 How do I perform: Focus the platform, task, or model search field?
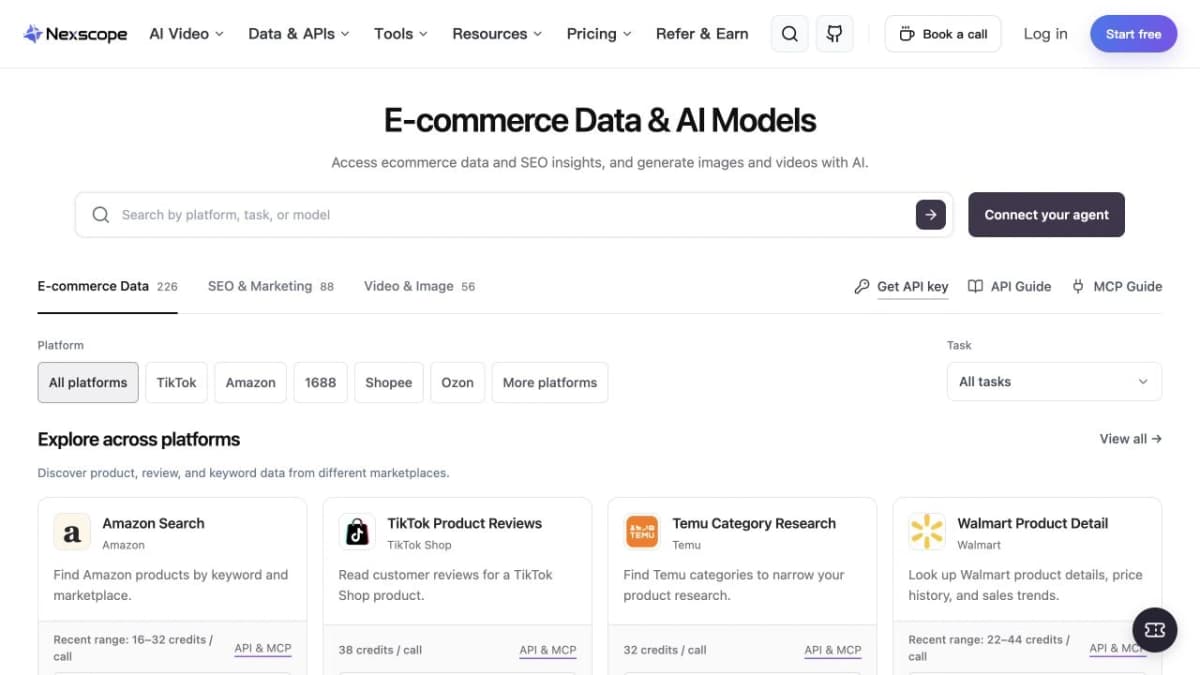point(514,214)
